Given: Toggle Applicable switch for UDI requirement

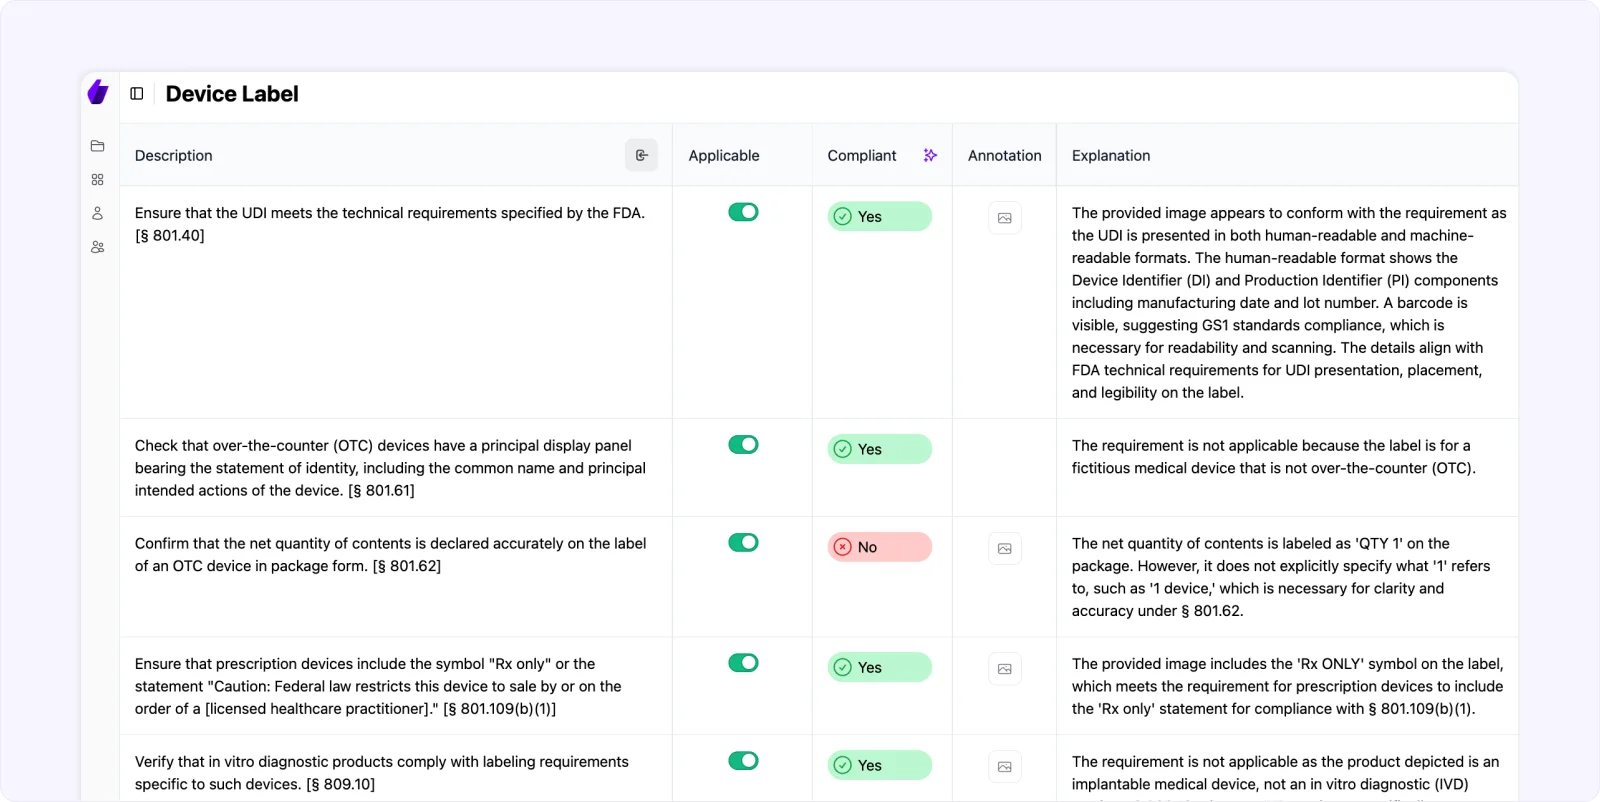Looking at the screenshot, I should click(x=743, y=212).
